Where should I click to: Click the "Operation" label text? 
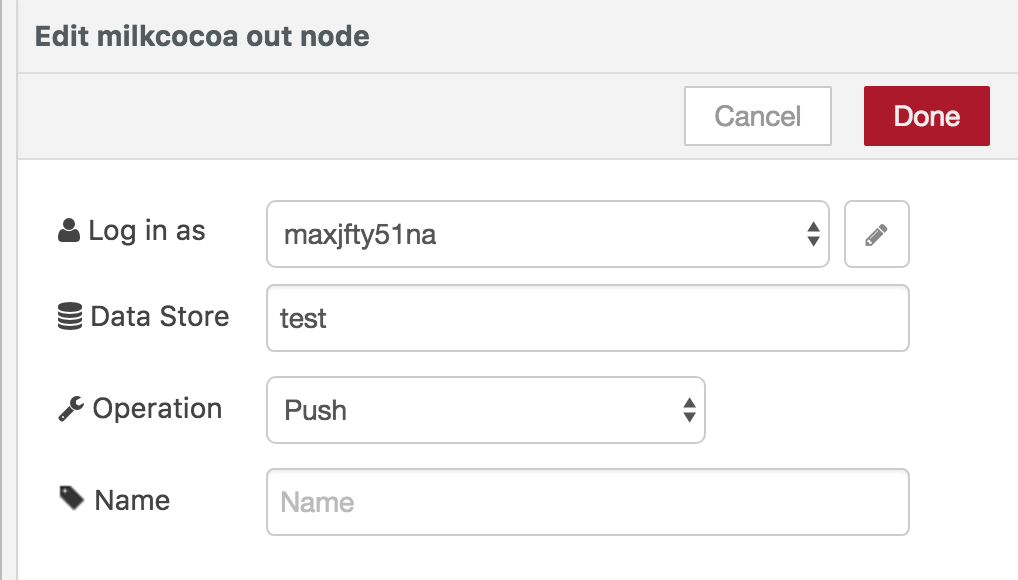[157, 409]
